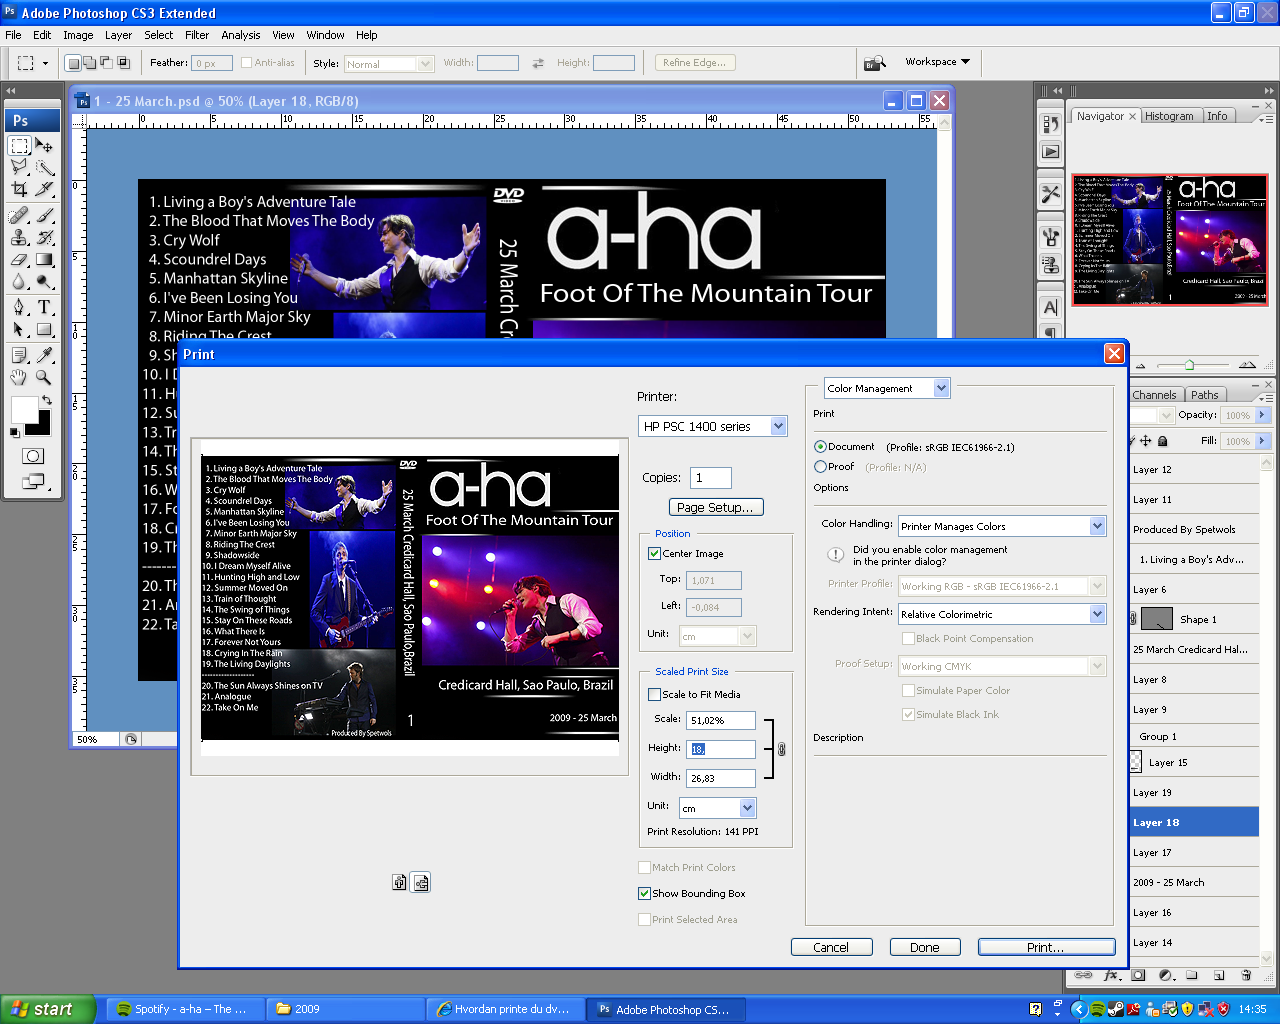Select the Zoom tool
Screen dimensions: 1280x1024
(44, 377)
